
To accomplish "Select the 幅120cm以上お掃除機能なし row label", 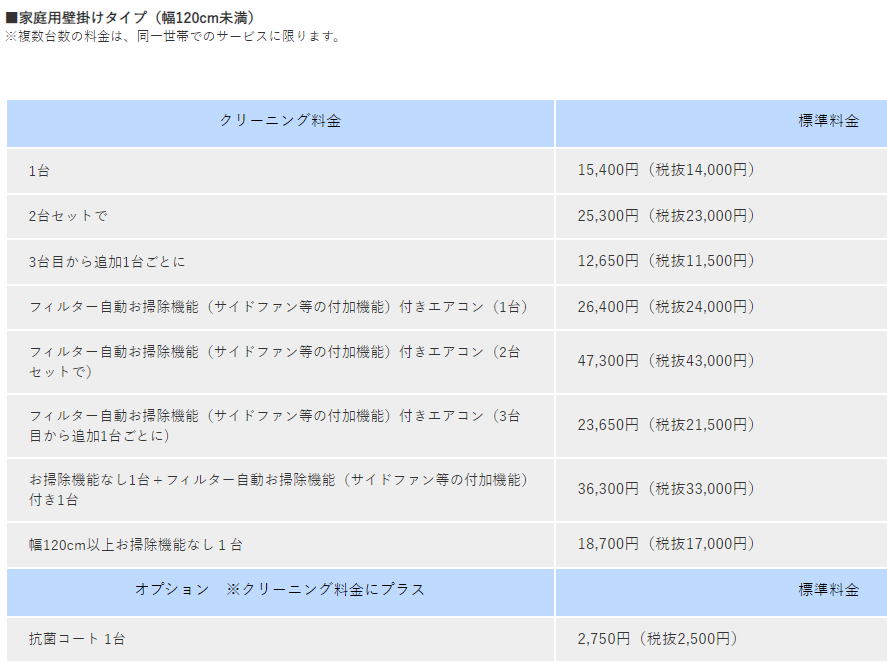I will (136, 545).
